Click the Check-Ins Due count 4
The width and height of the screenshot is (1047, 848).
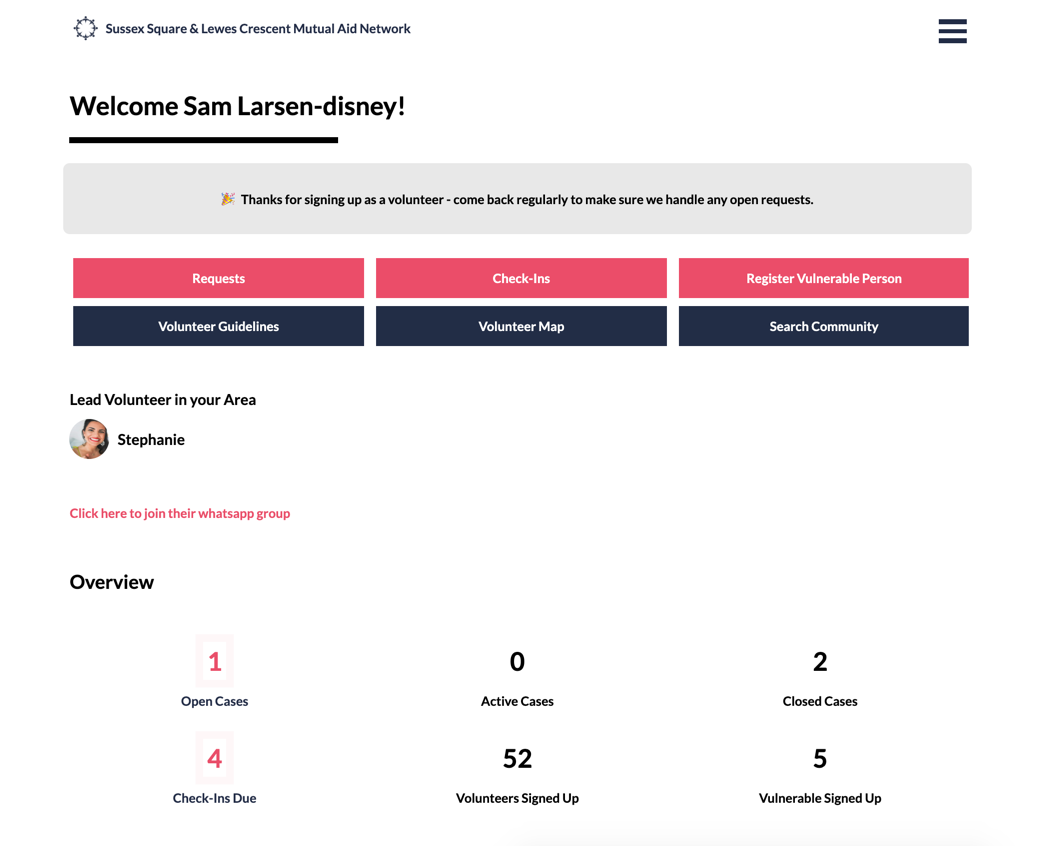coord(214,758)
